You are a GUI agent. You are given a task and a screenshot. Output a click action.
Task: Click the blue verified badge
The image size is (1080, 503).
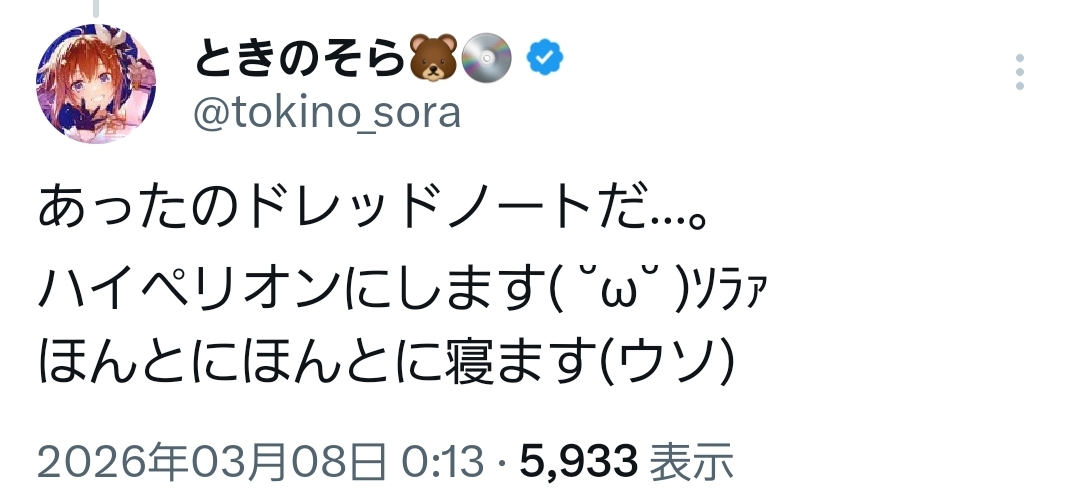click(x=545, y=60)
